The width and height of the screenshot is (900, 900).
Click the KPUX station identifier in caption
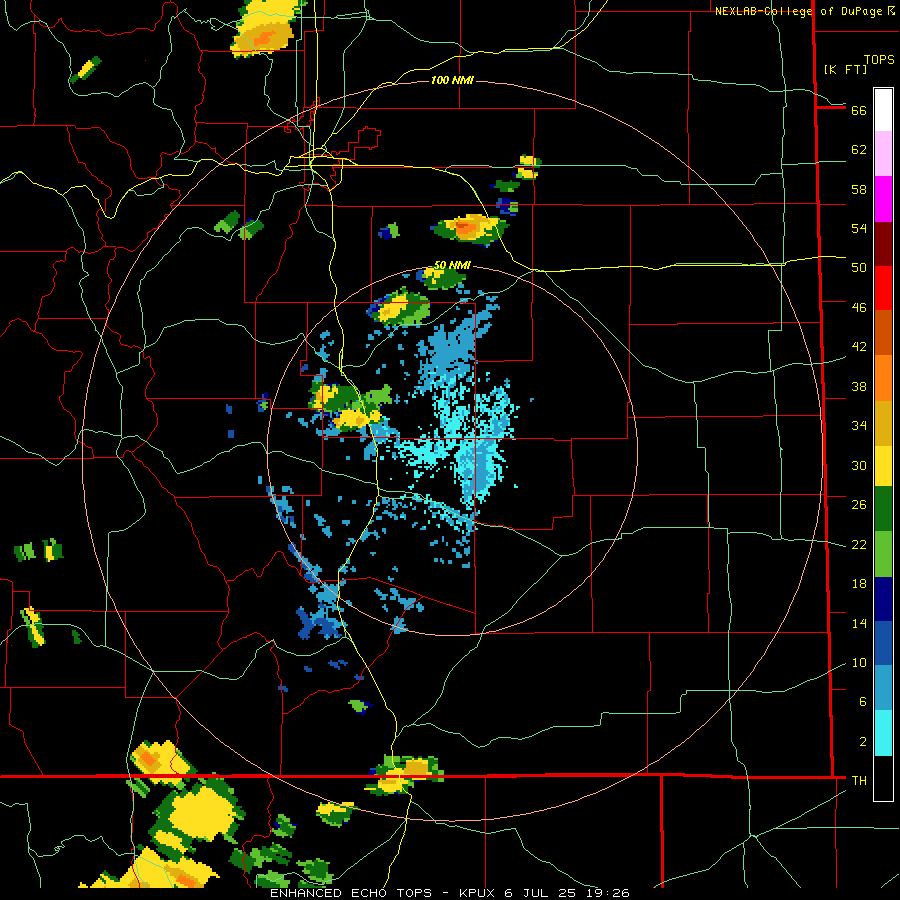[x=478, y=893]
